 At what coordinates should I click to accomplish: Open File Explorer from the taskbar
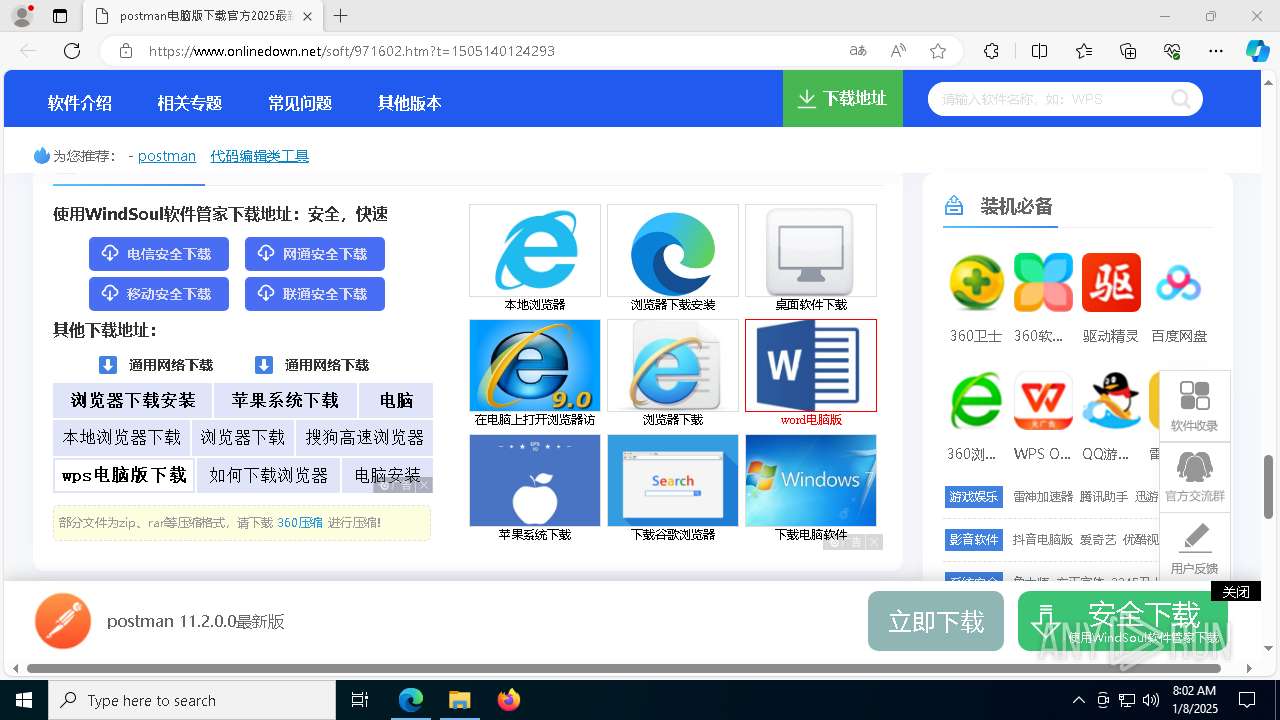point(460,700)
